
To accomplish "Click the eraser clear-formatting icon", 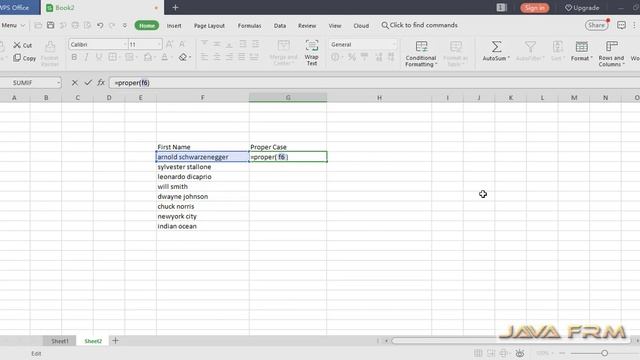I will point(183,58).
